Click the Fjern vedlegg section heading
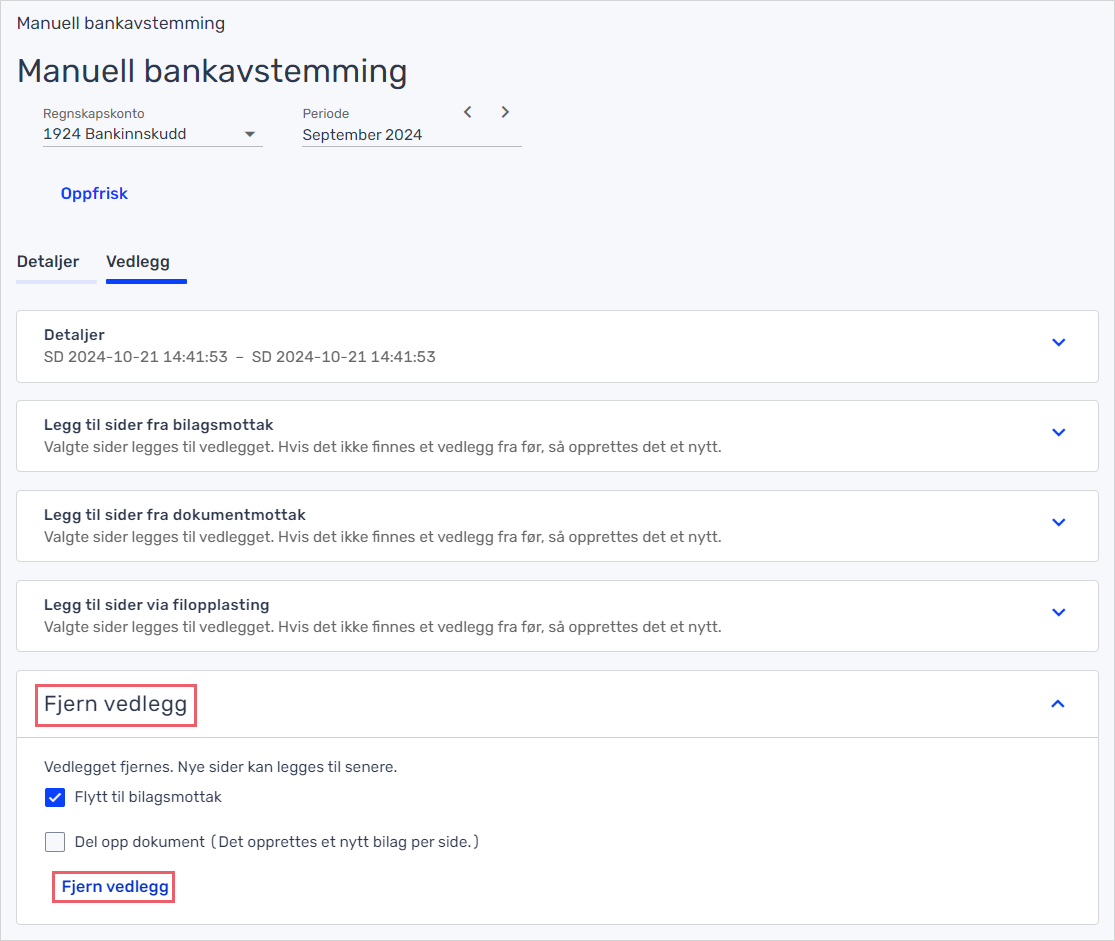This screenshot has height=941, width=1115. click(116, 705)
